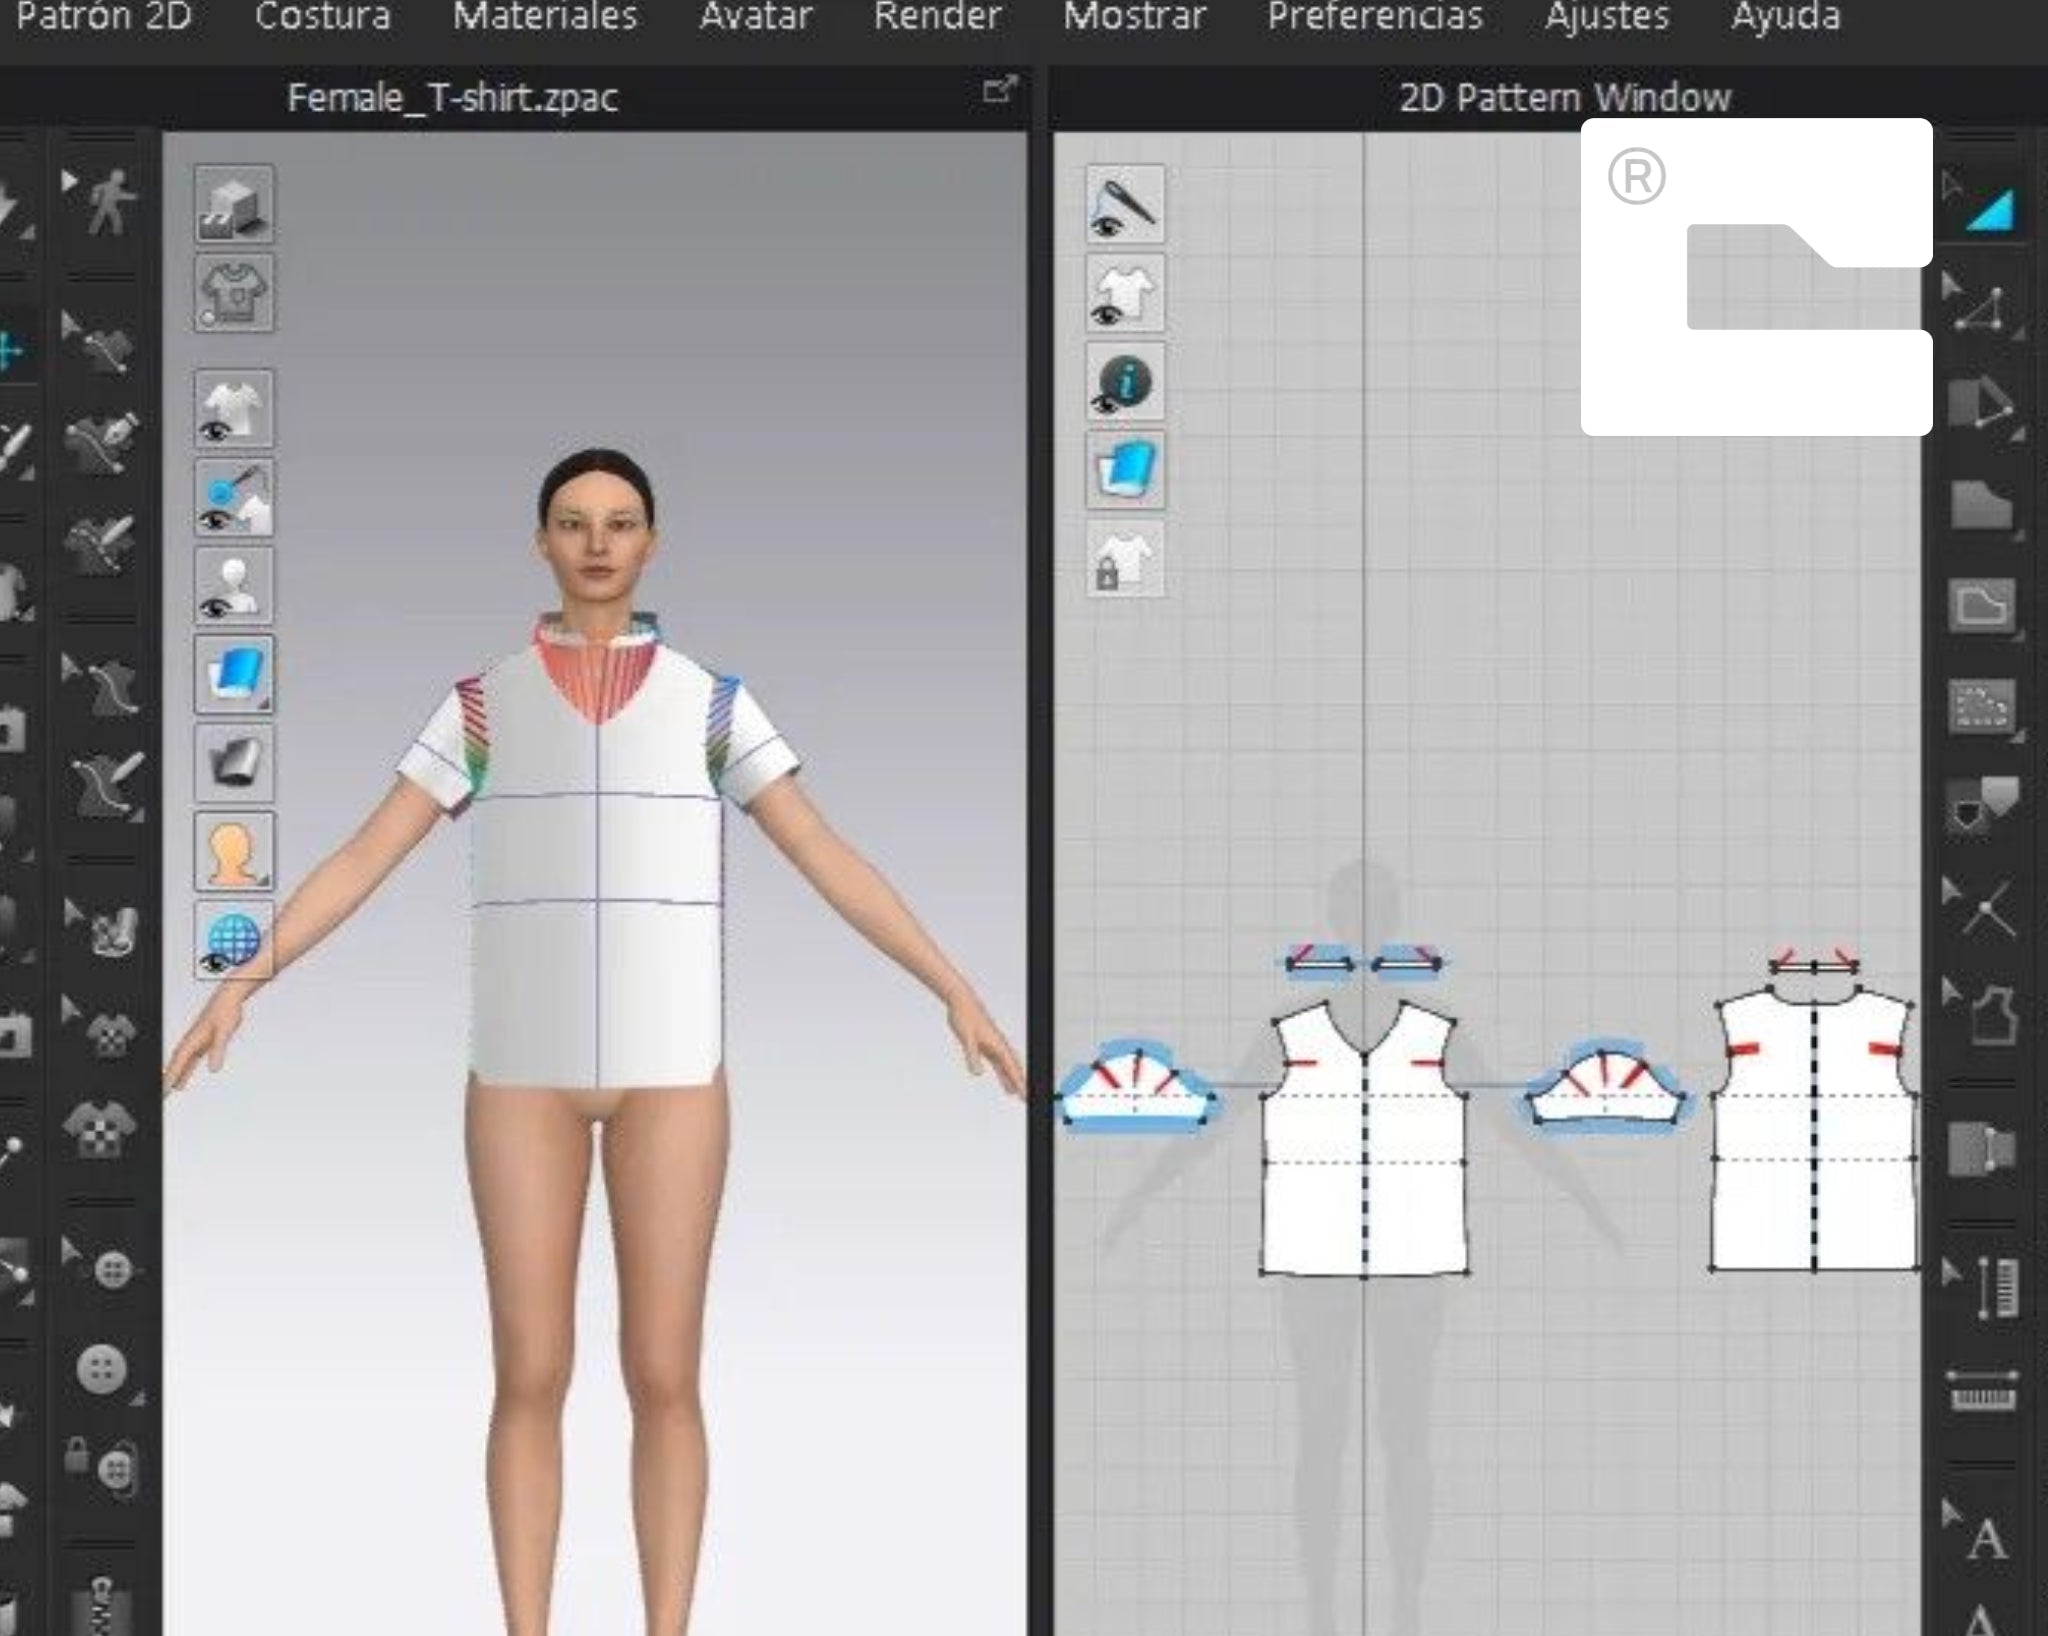Screen dimensions: 2048x1636
Task: Click the Edit Text A tool
Action: (1986, 1539)
